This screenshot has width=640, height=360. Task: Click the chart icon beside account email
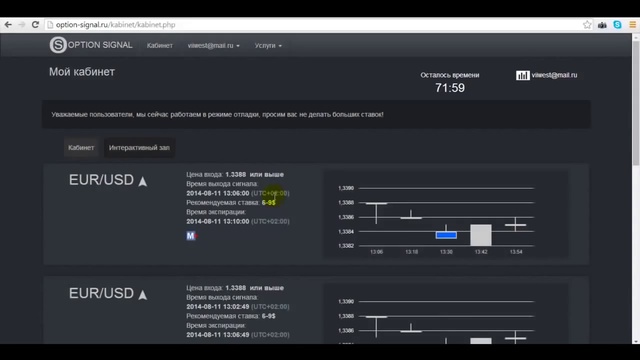pos(522,75)
